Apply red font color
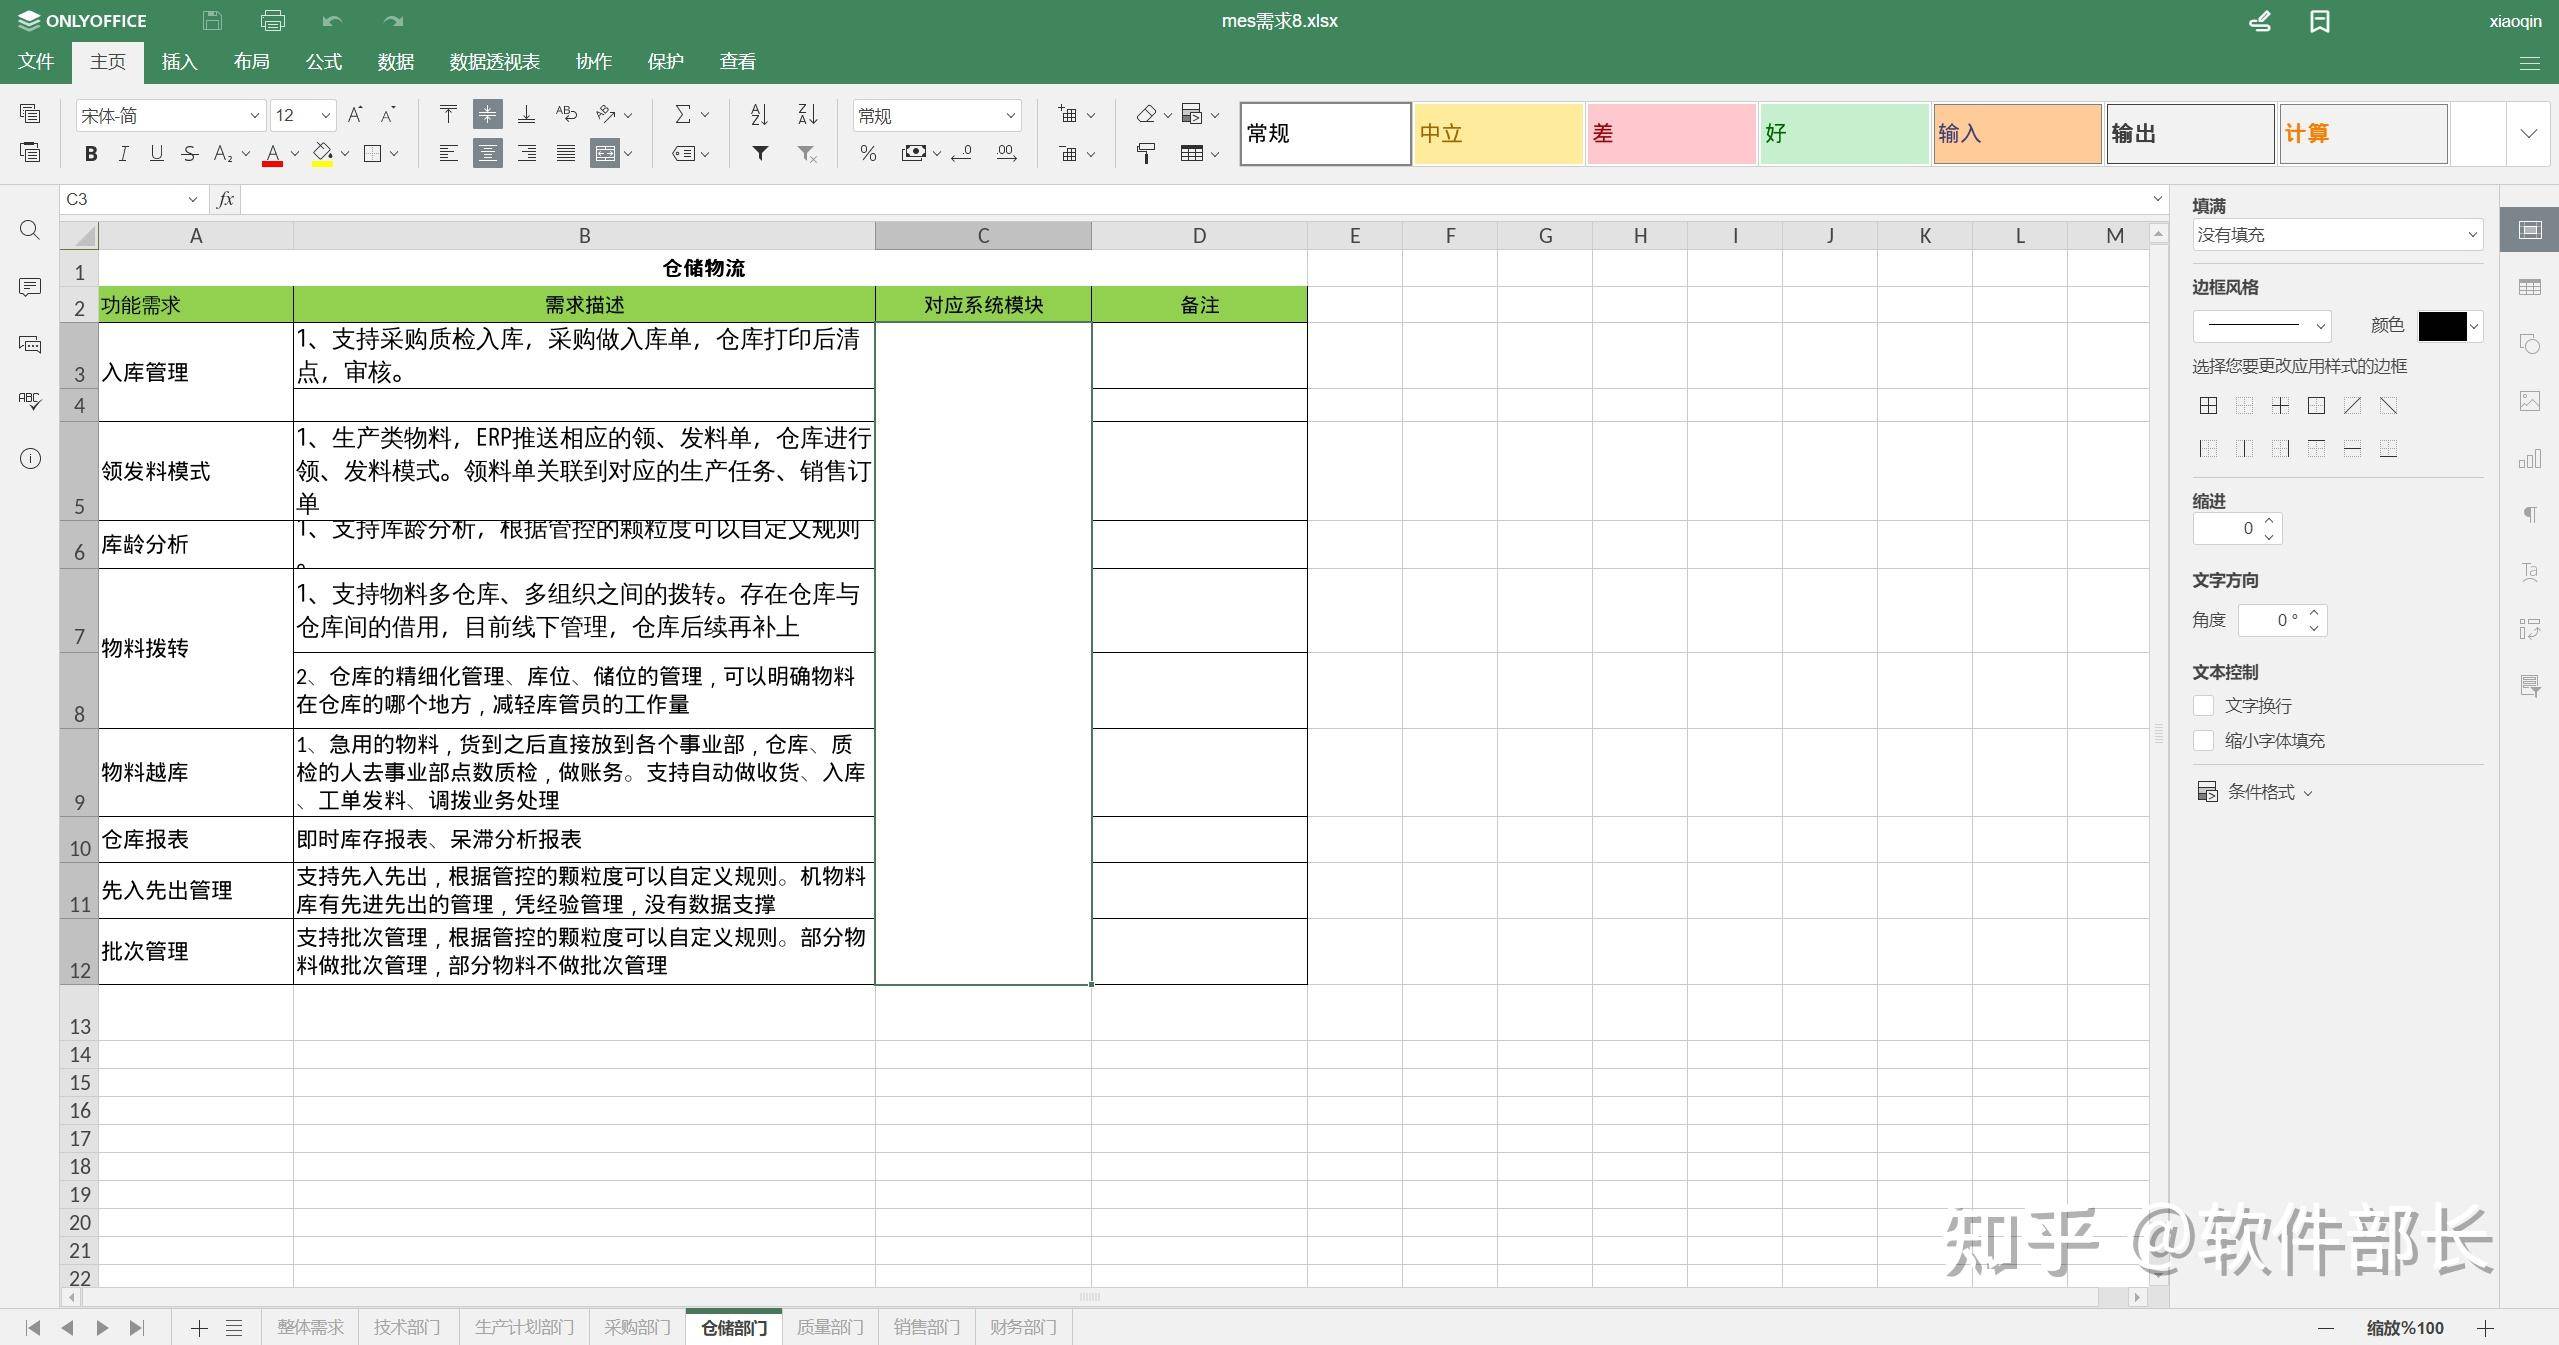The width and height of the screenshot is (2559, 1345). [272, 154]
